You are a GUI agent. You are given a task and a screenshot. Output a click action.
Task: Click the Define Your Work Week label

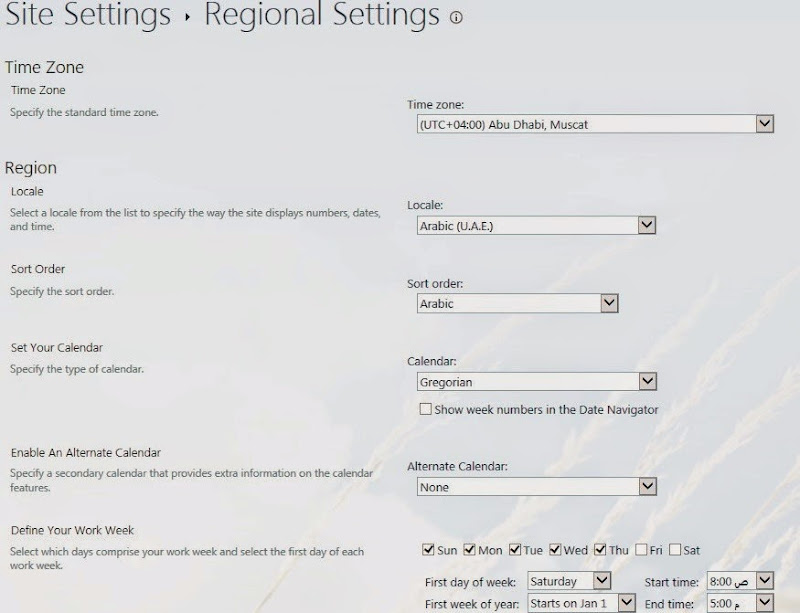pyautogui.click(x=72, y=530)
